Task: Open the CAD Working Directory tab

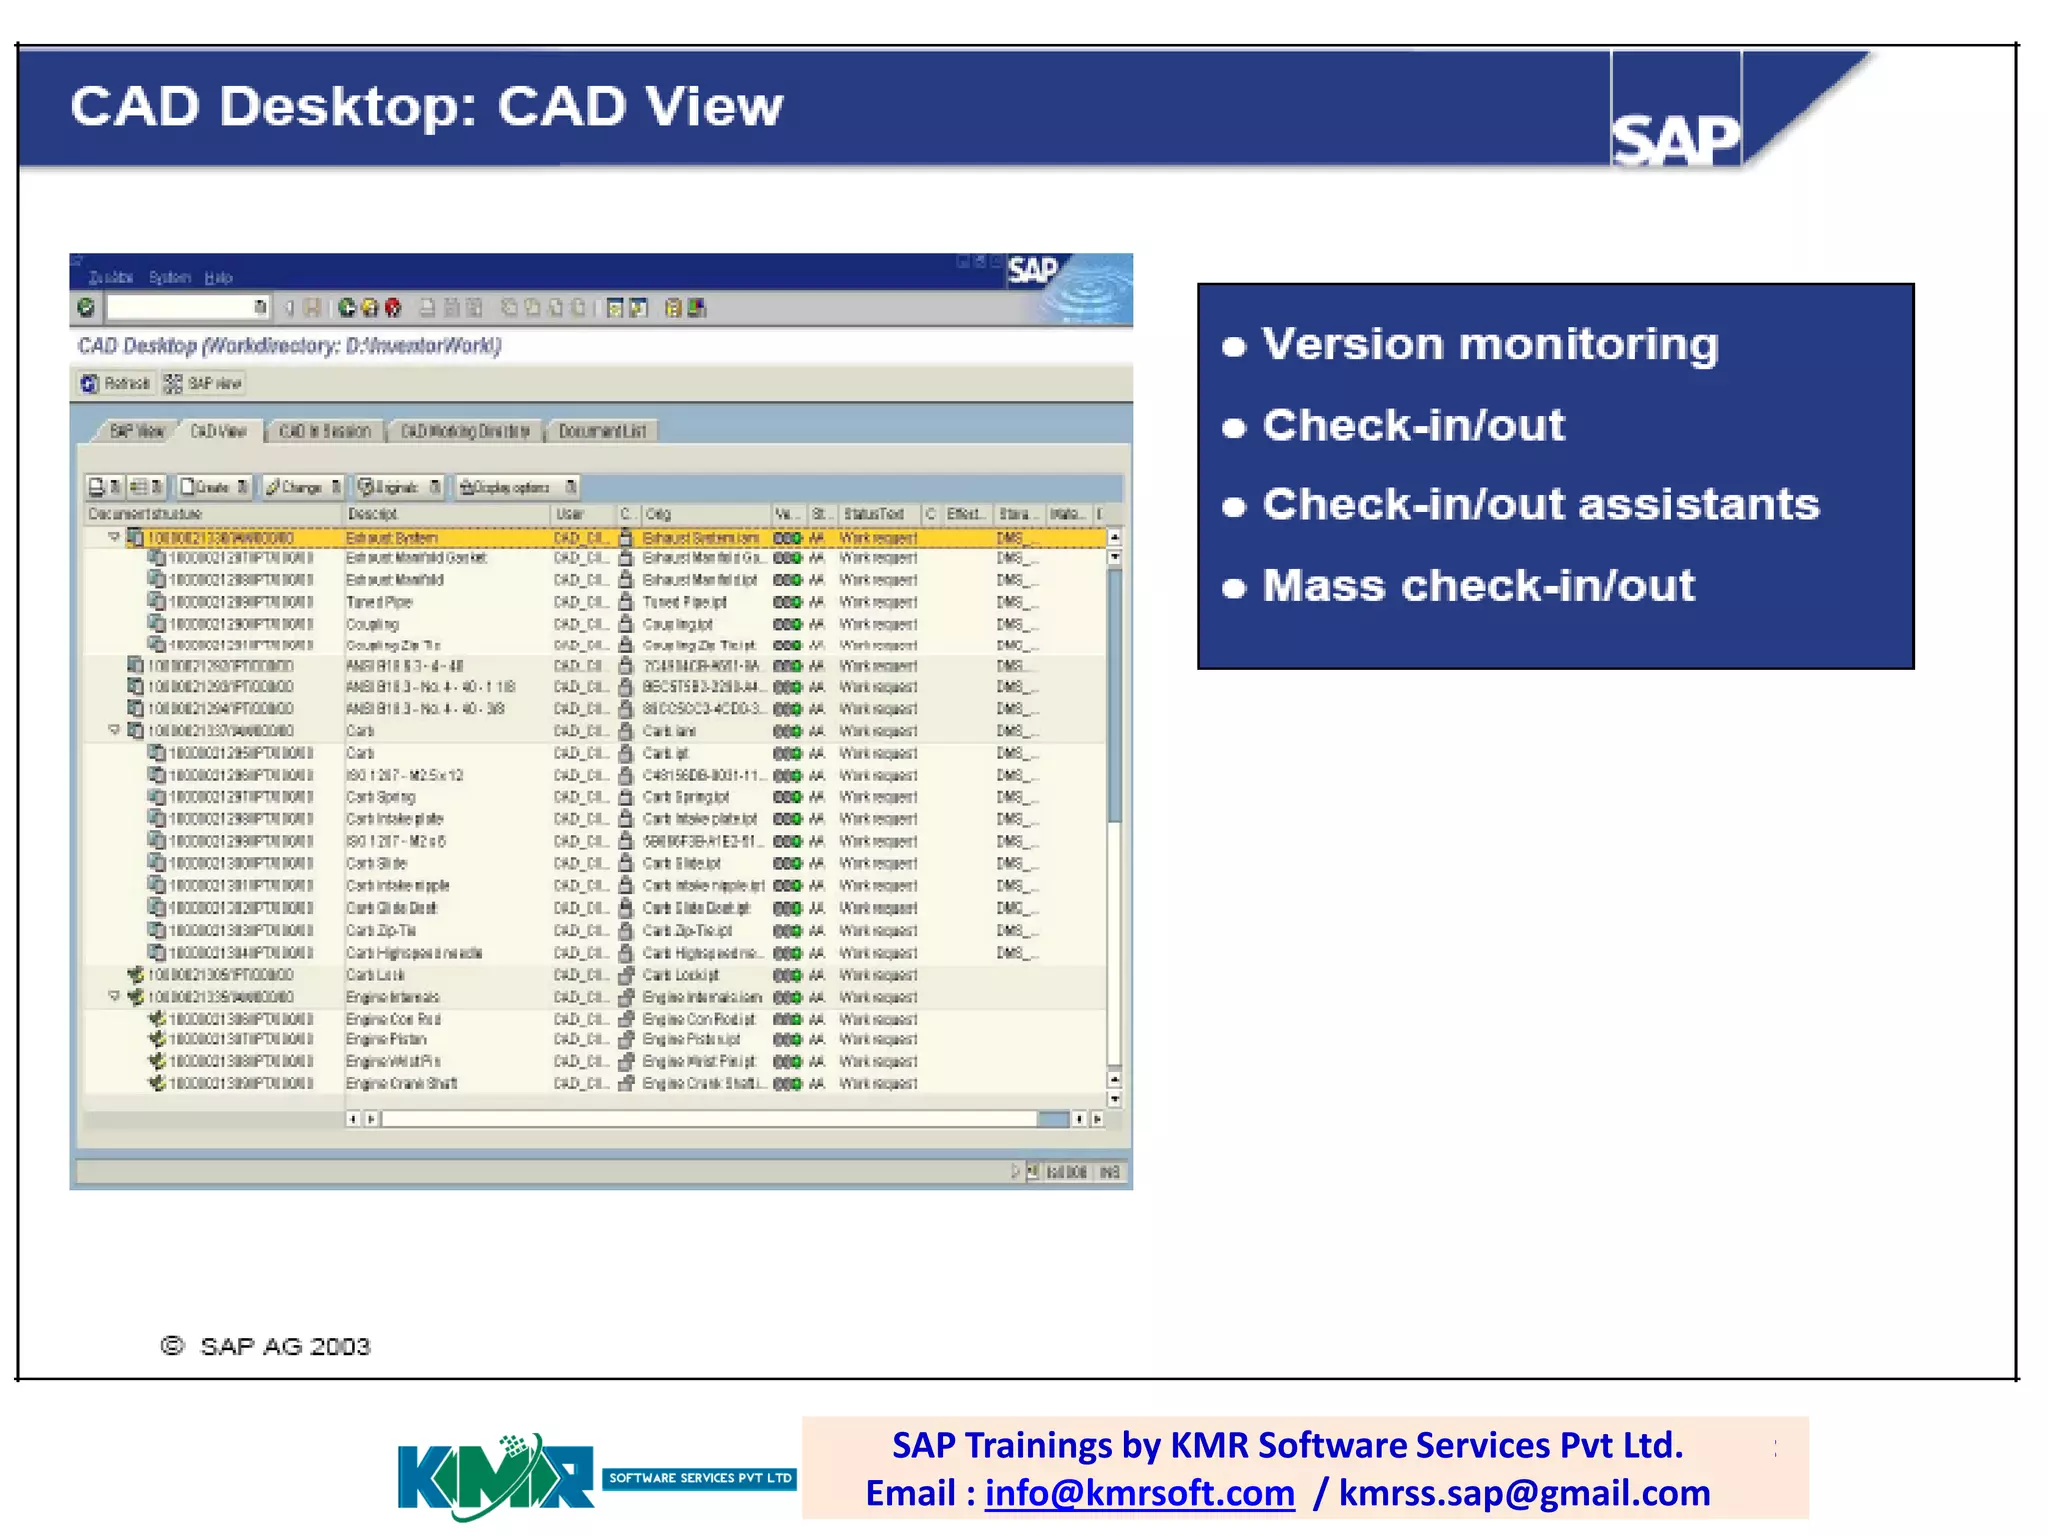Action: click(465, 431)
